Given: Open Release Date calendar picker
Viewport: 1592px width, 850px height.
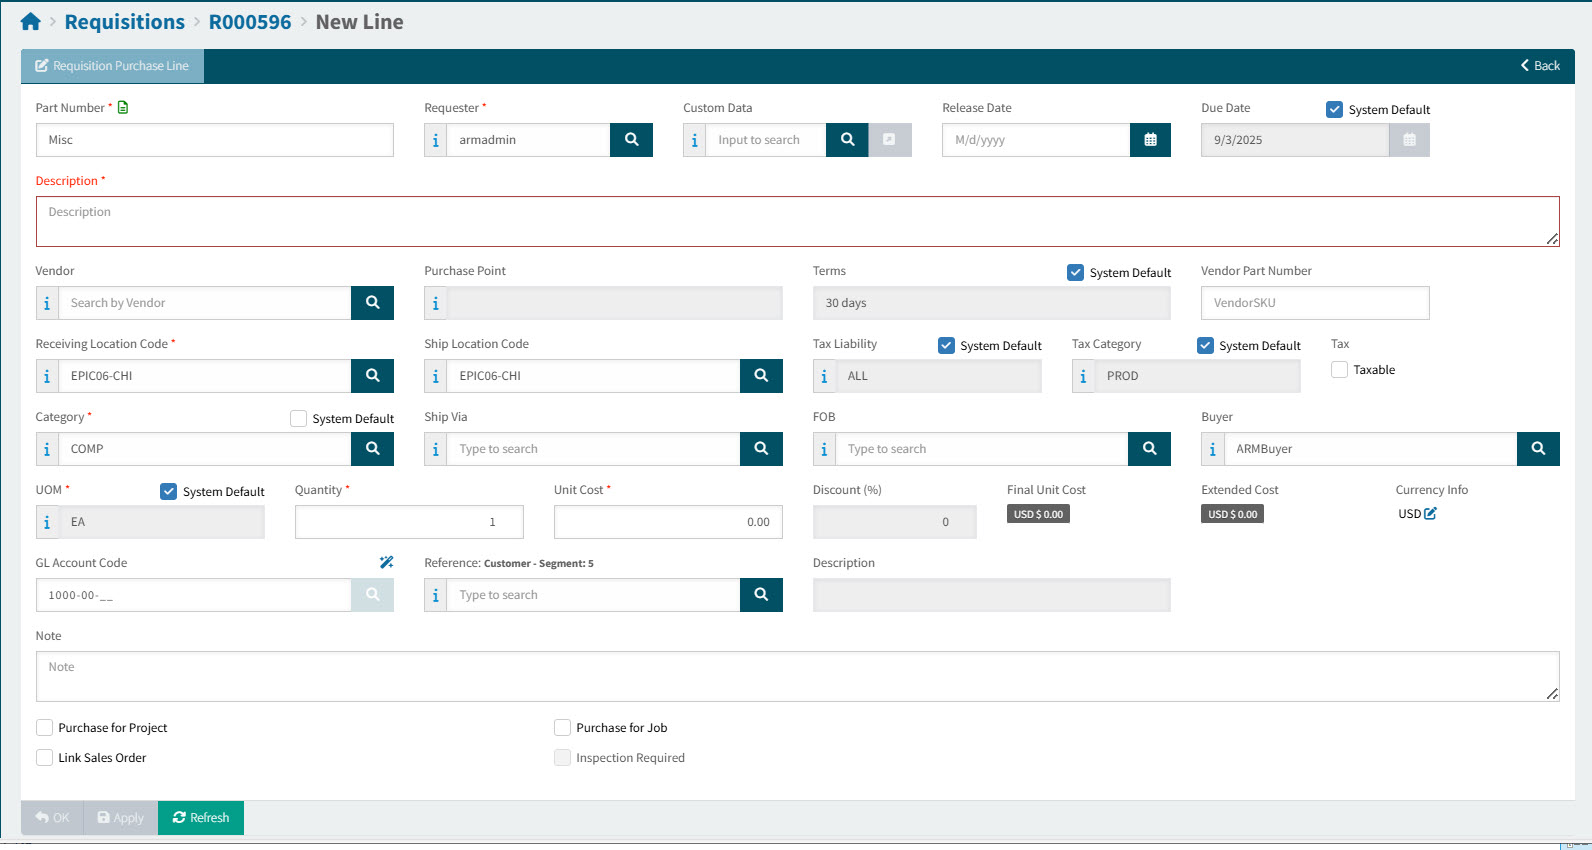Looking at the screenshot, I should click(x=1150, y=140).
